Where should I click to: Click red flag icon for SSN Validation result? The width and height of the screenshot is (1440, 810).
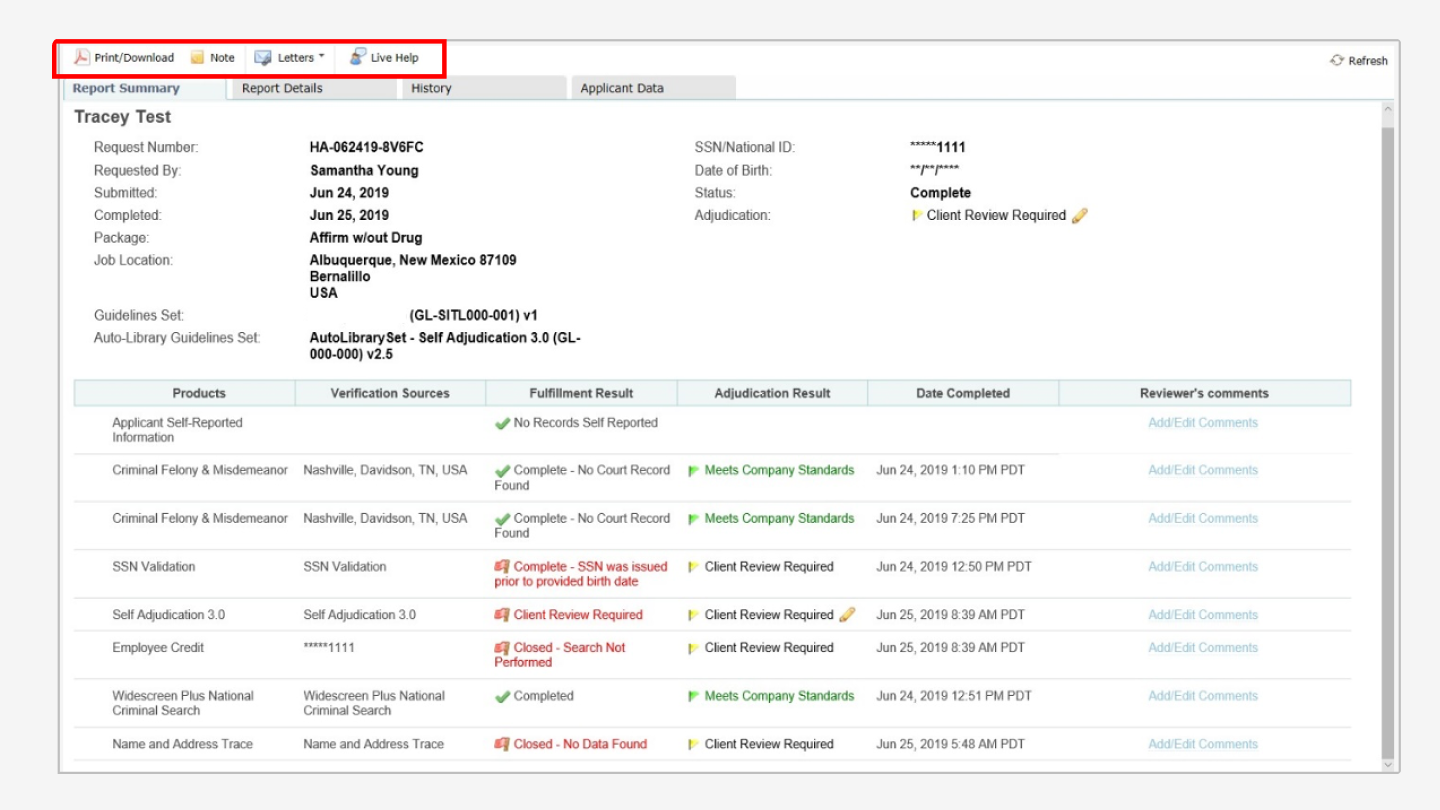(502, 567)
